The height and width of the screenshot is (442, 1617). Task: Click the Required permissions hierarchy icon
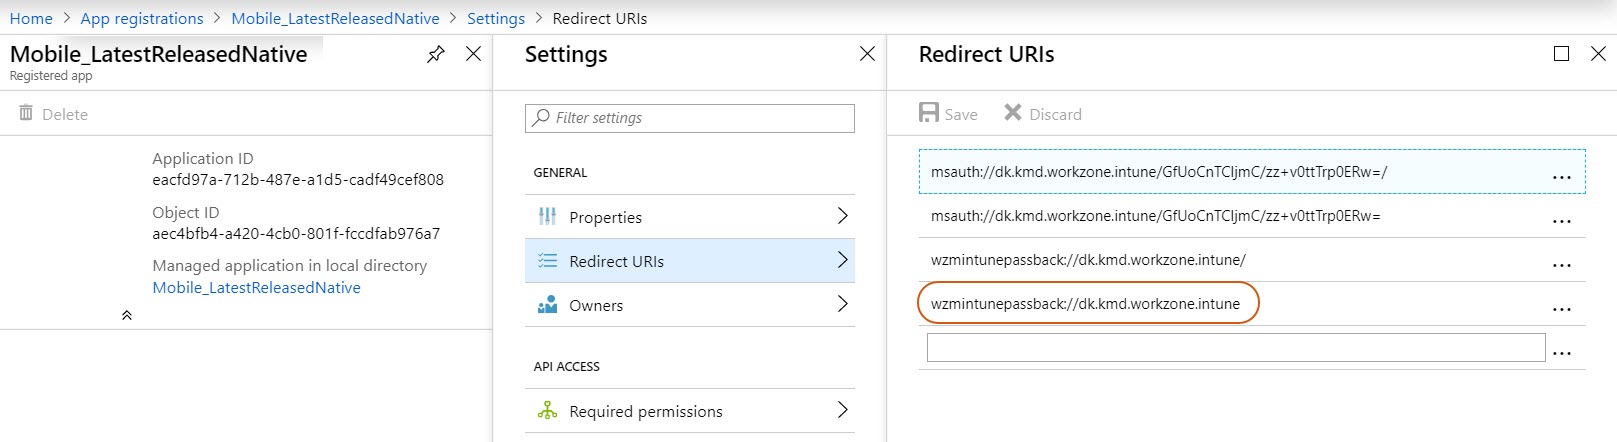coord(547,410)
